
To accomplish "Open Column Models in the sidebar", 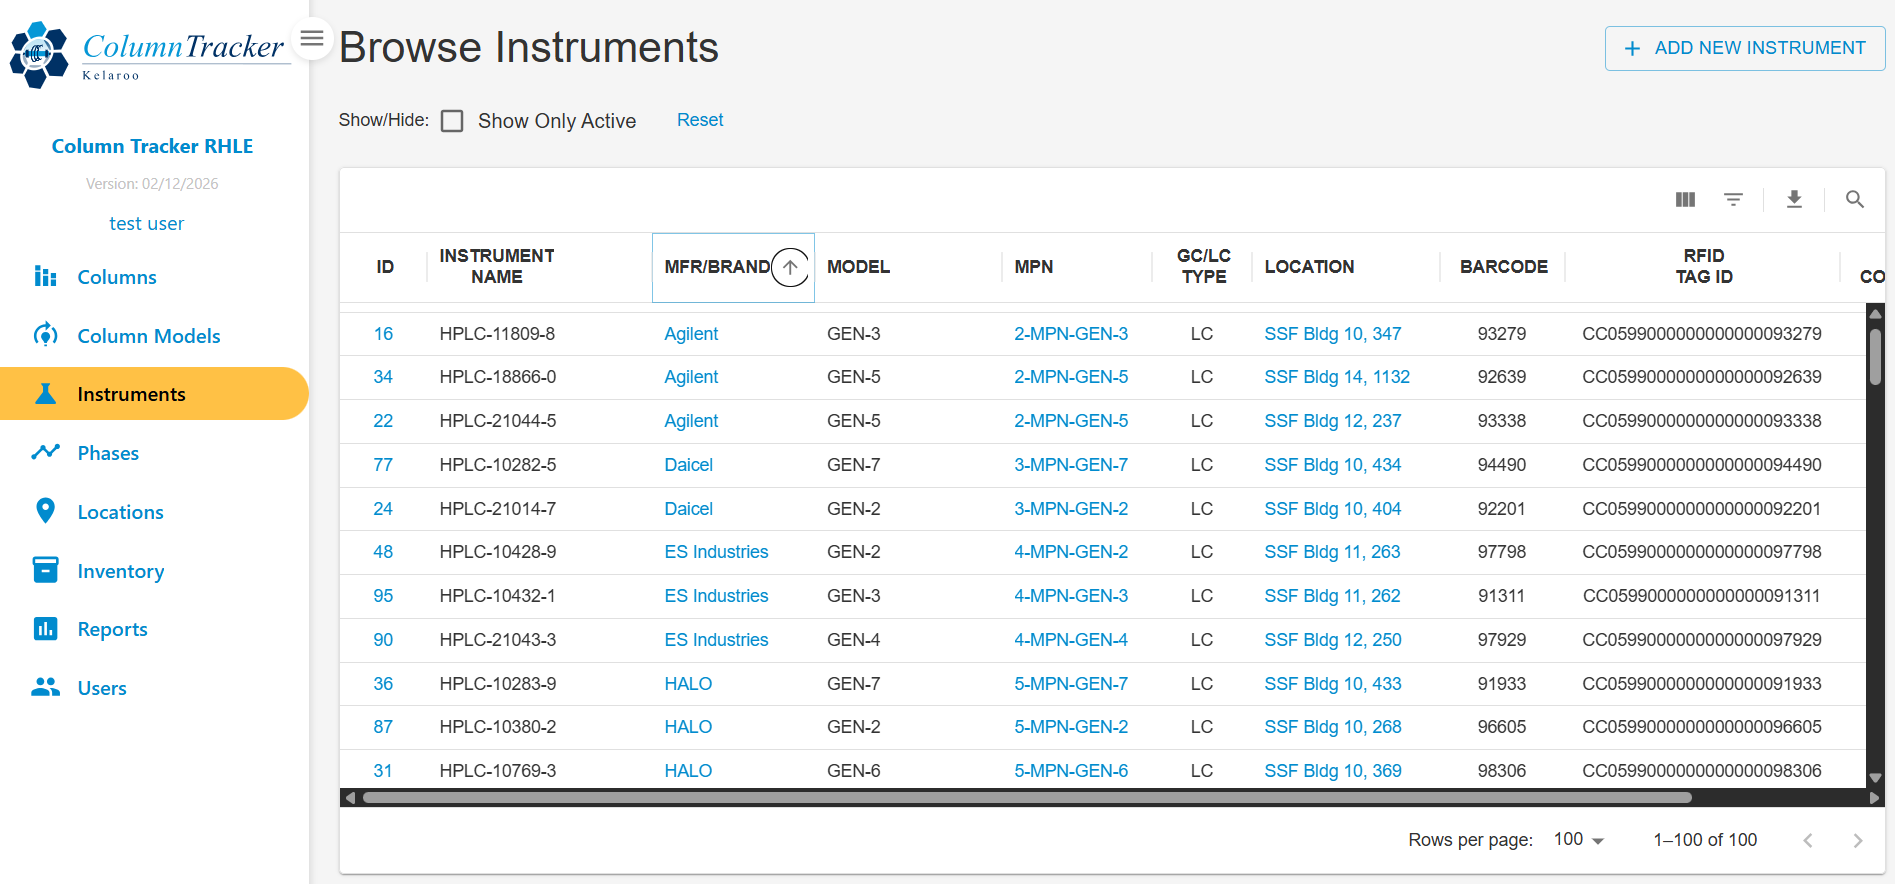I will point(148,336).
